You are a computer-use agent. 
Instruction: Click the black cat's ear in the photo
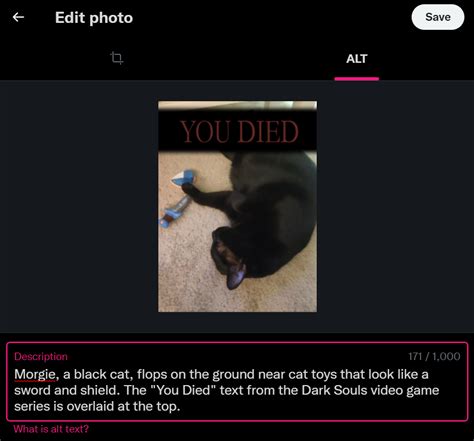236,276
